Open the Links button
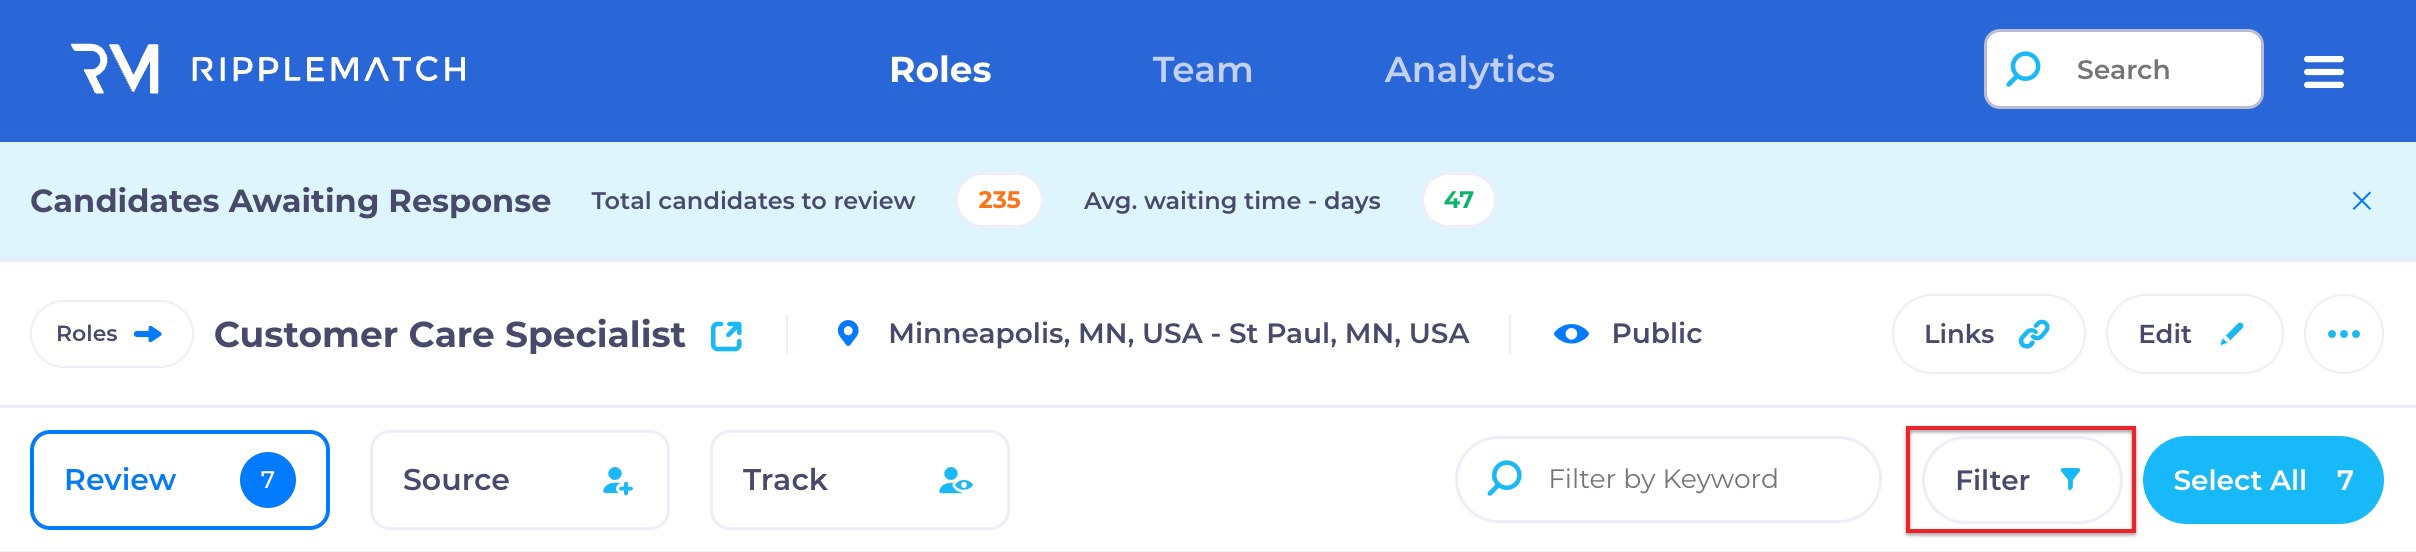Image resolution: width=2416 pixels, height=552 pixels. click(x=1987, y=334)
